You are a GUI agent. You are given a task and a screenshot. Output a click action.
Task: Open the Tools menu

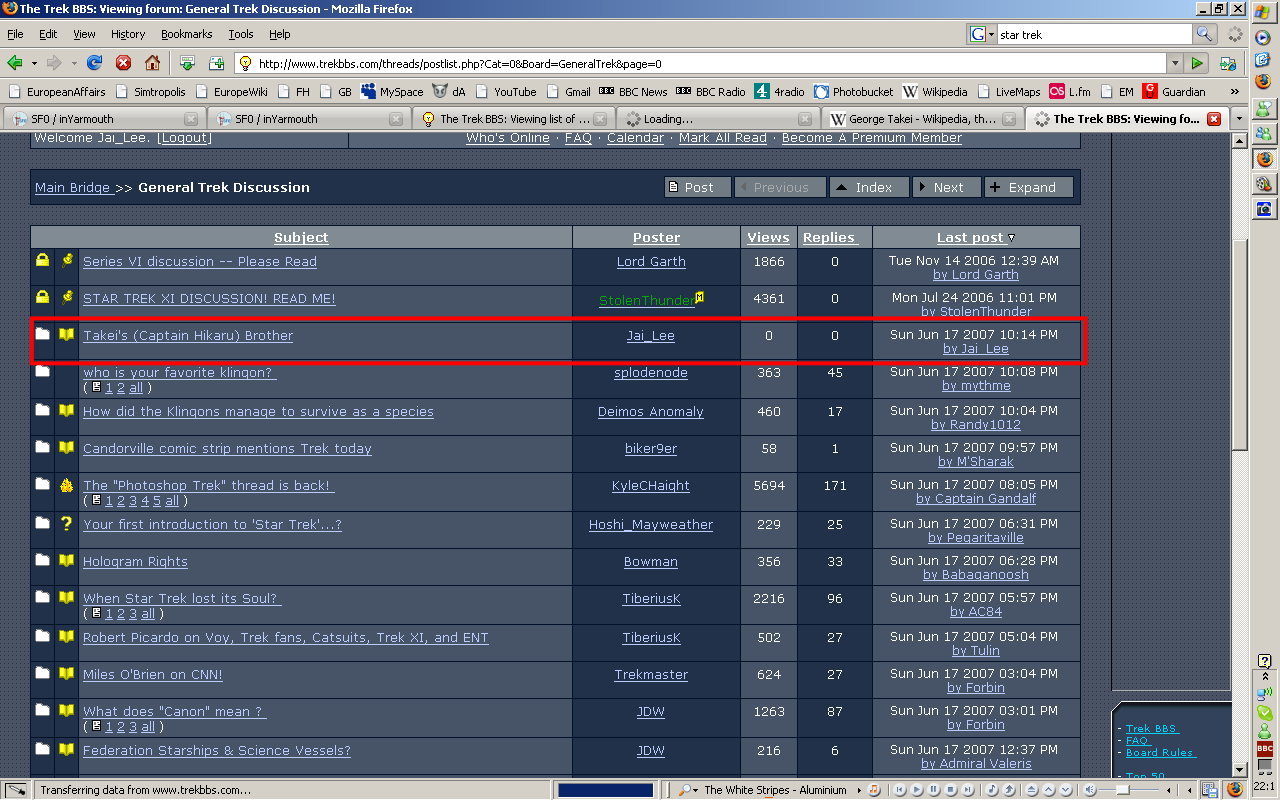tap(241, 34)
